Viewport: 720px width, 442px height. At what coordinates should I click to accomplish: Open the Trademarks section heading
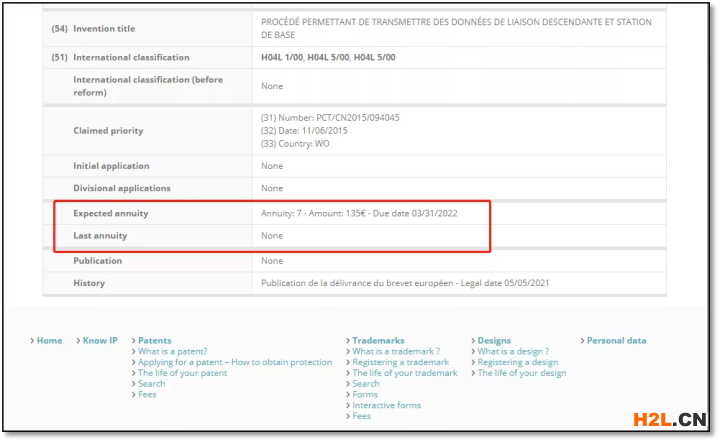pos(378,341)
